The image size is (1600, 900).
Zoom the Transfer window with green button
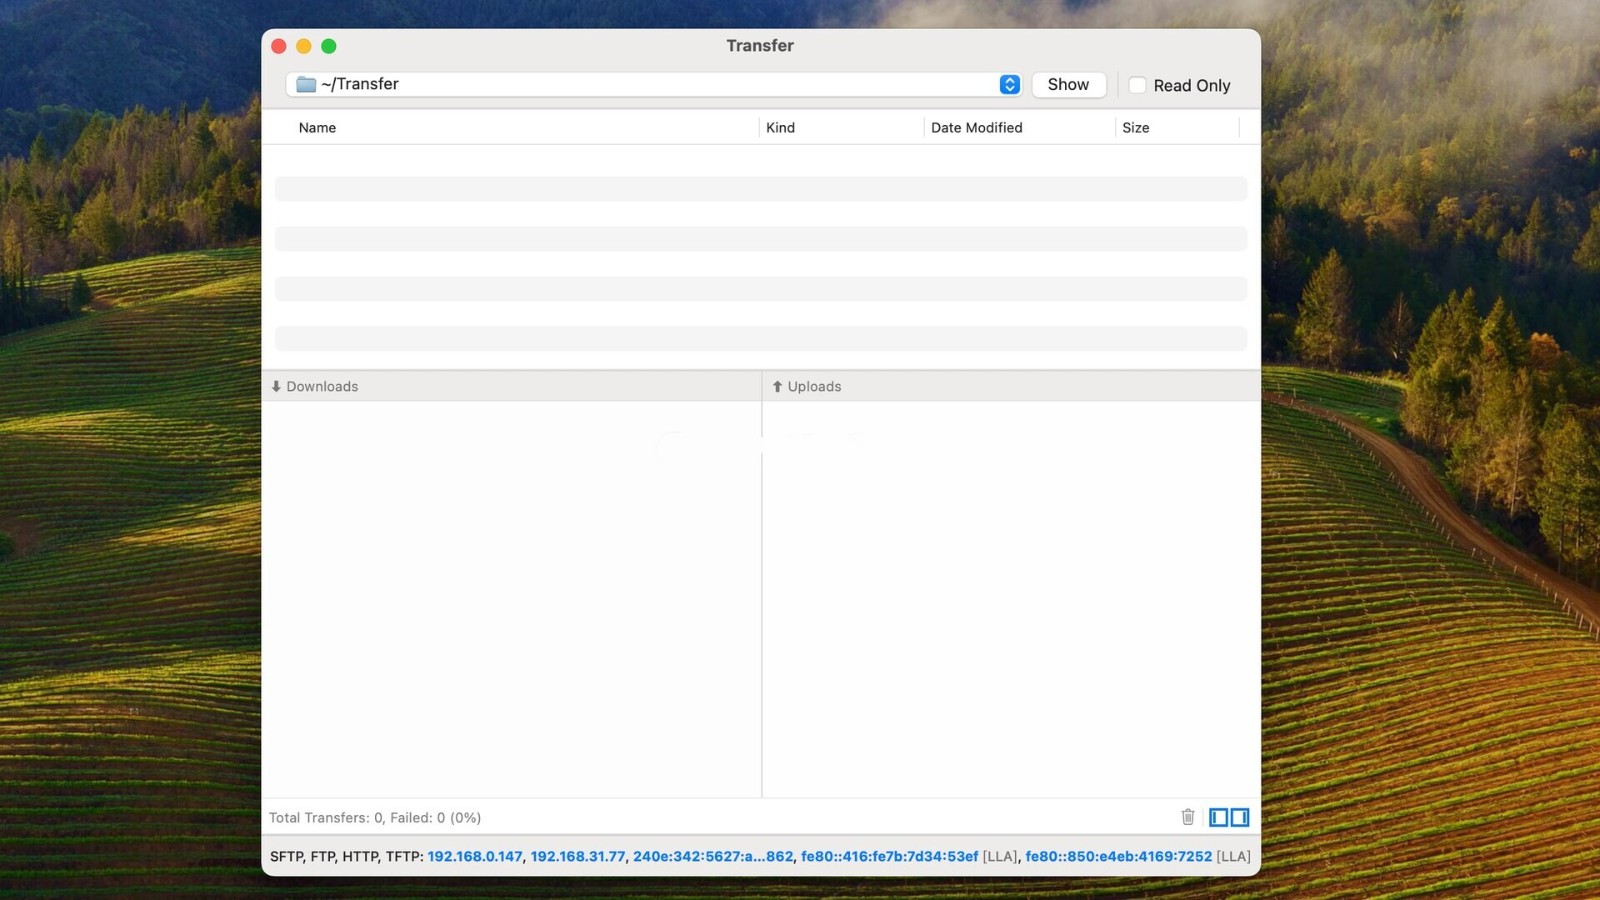(x=329, y=46)
